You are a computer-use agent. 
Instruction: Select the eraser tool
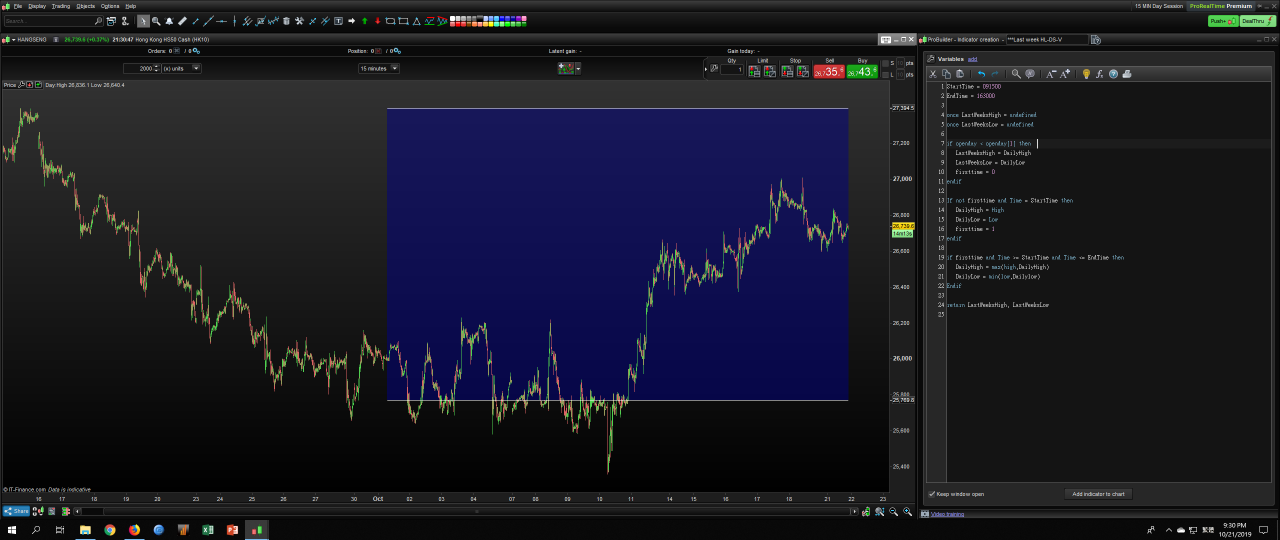click(182, 21)
